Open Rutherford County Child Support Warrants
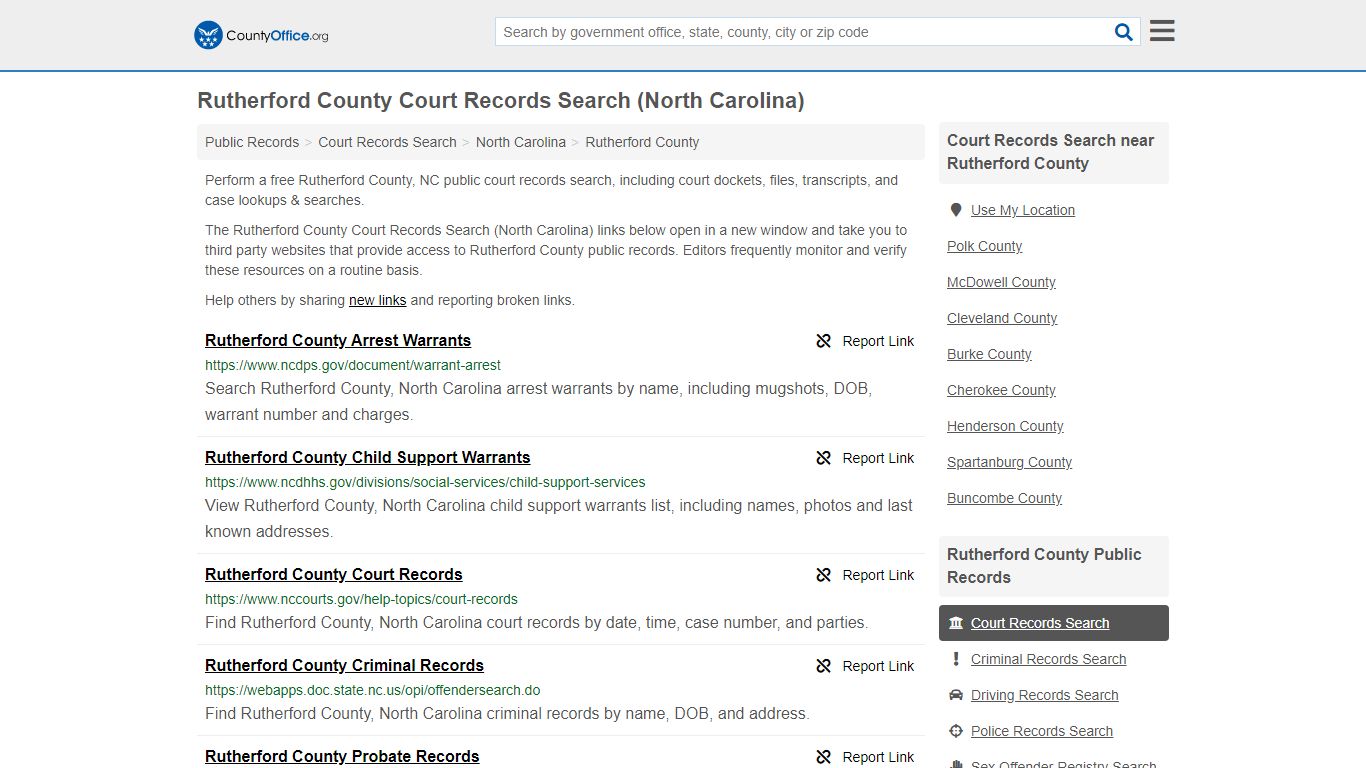Viewport: 1366px width, 768px height. (x=368, y=457)
